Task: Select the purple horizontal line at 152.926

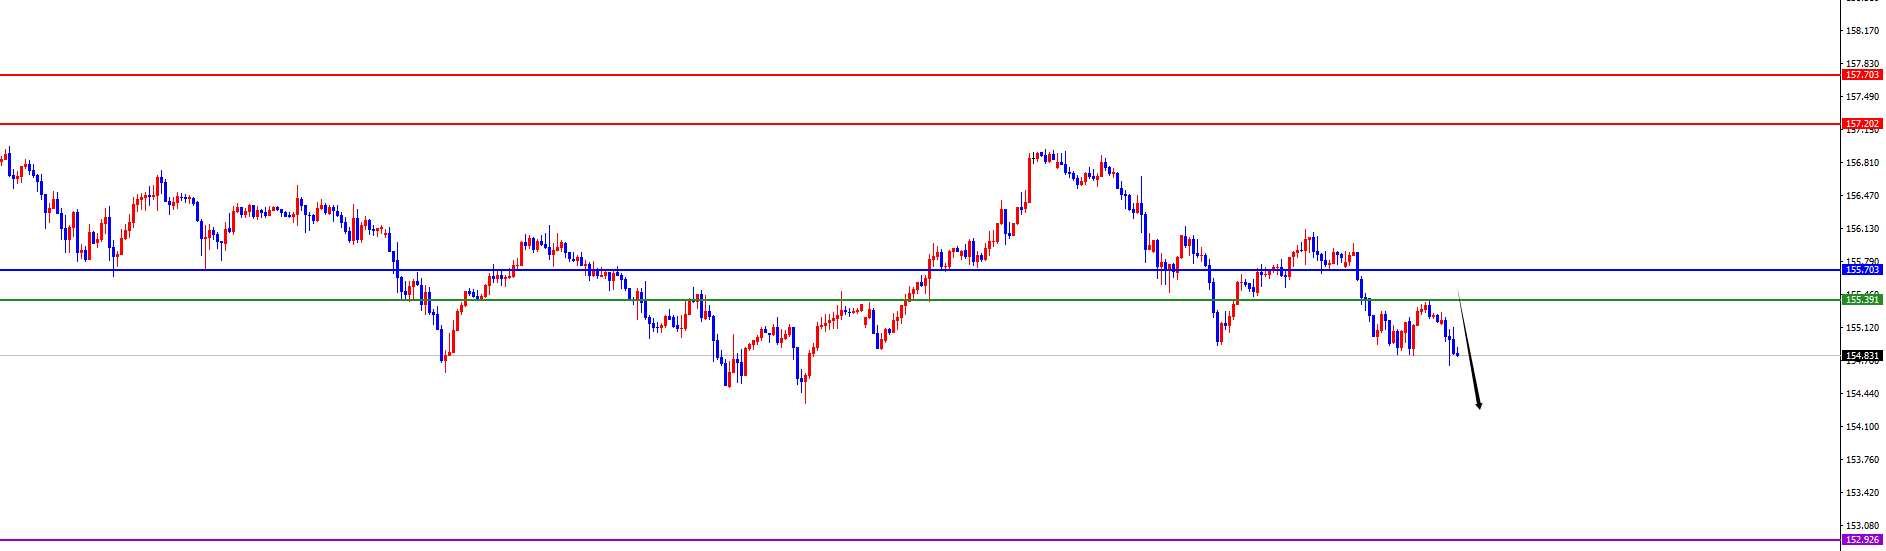Action: point(900,540)
